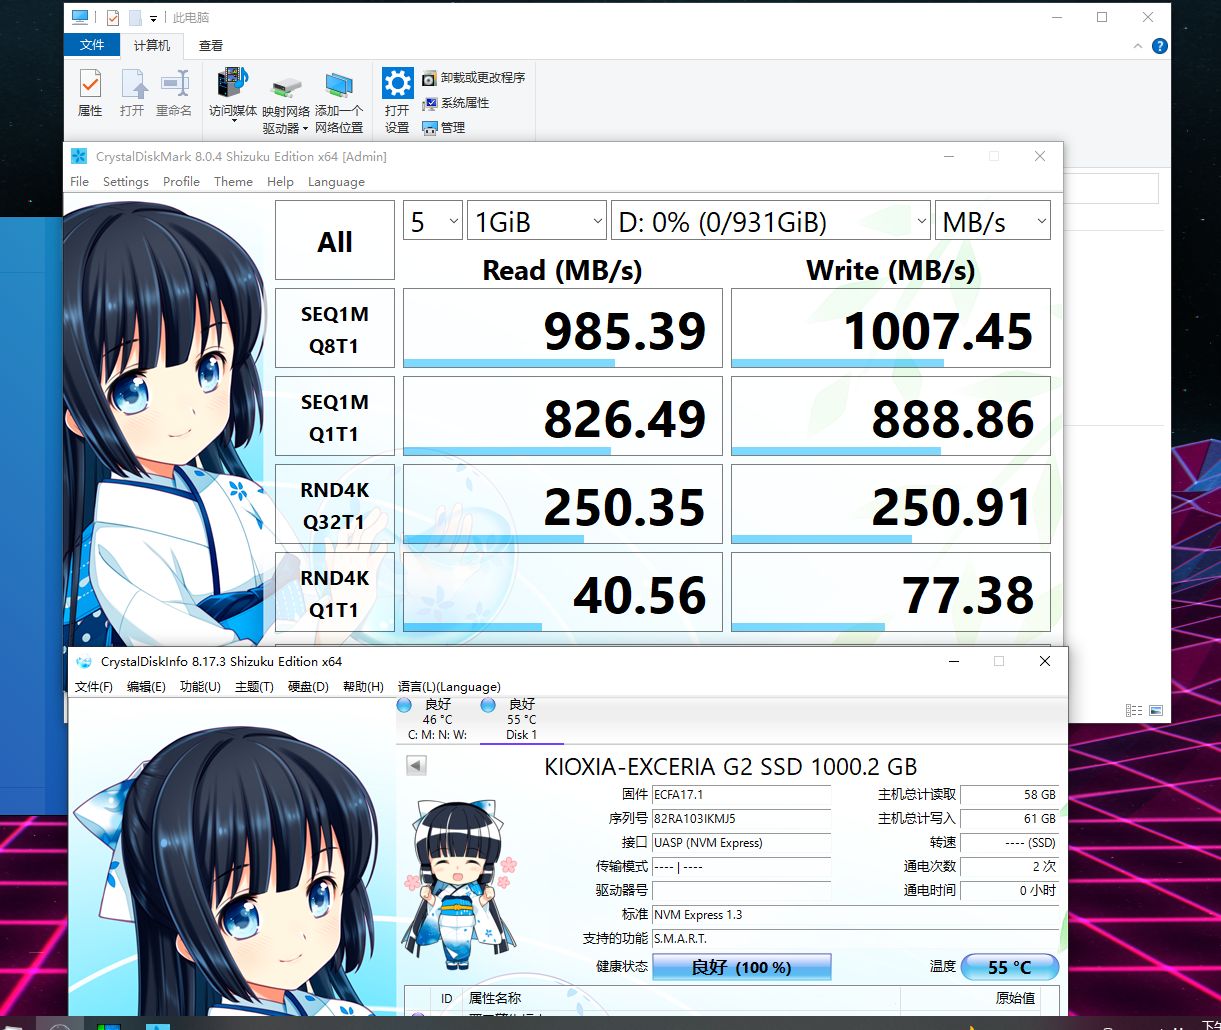The height and width of the screenshot is (1030, 1221).
Task: Open 帮助(H) menu in CrystalDiskInfo
Action: tap(363, 687)
